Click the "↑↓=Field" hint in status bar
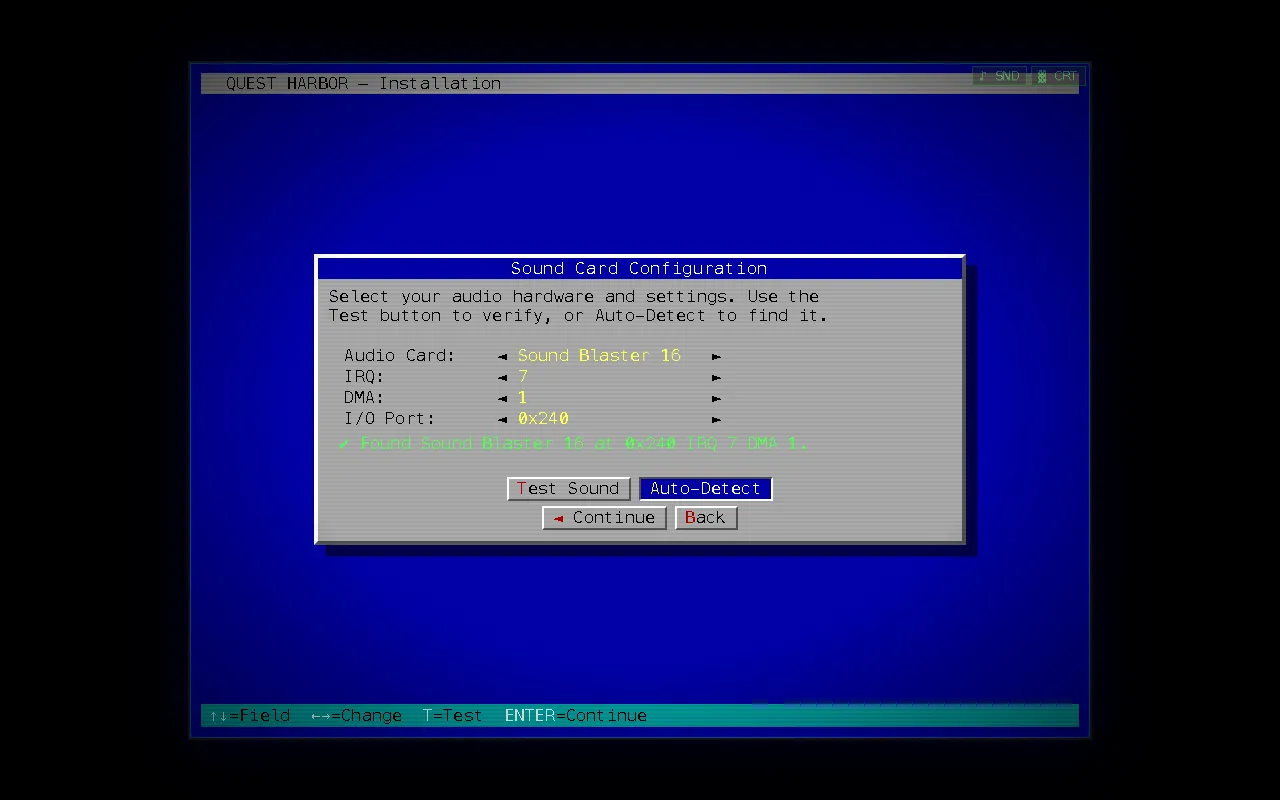 (x=249, y=715)
